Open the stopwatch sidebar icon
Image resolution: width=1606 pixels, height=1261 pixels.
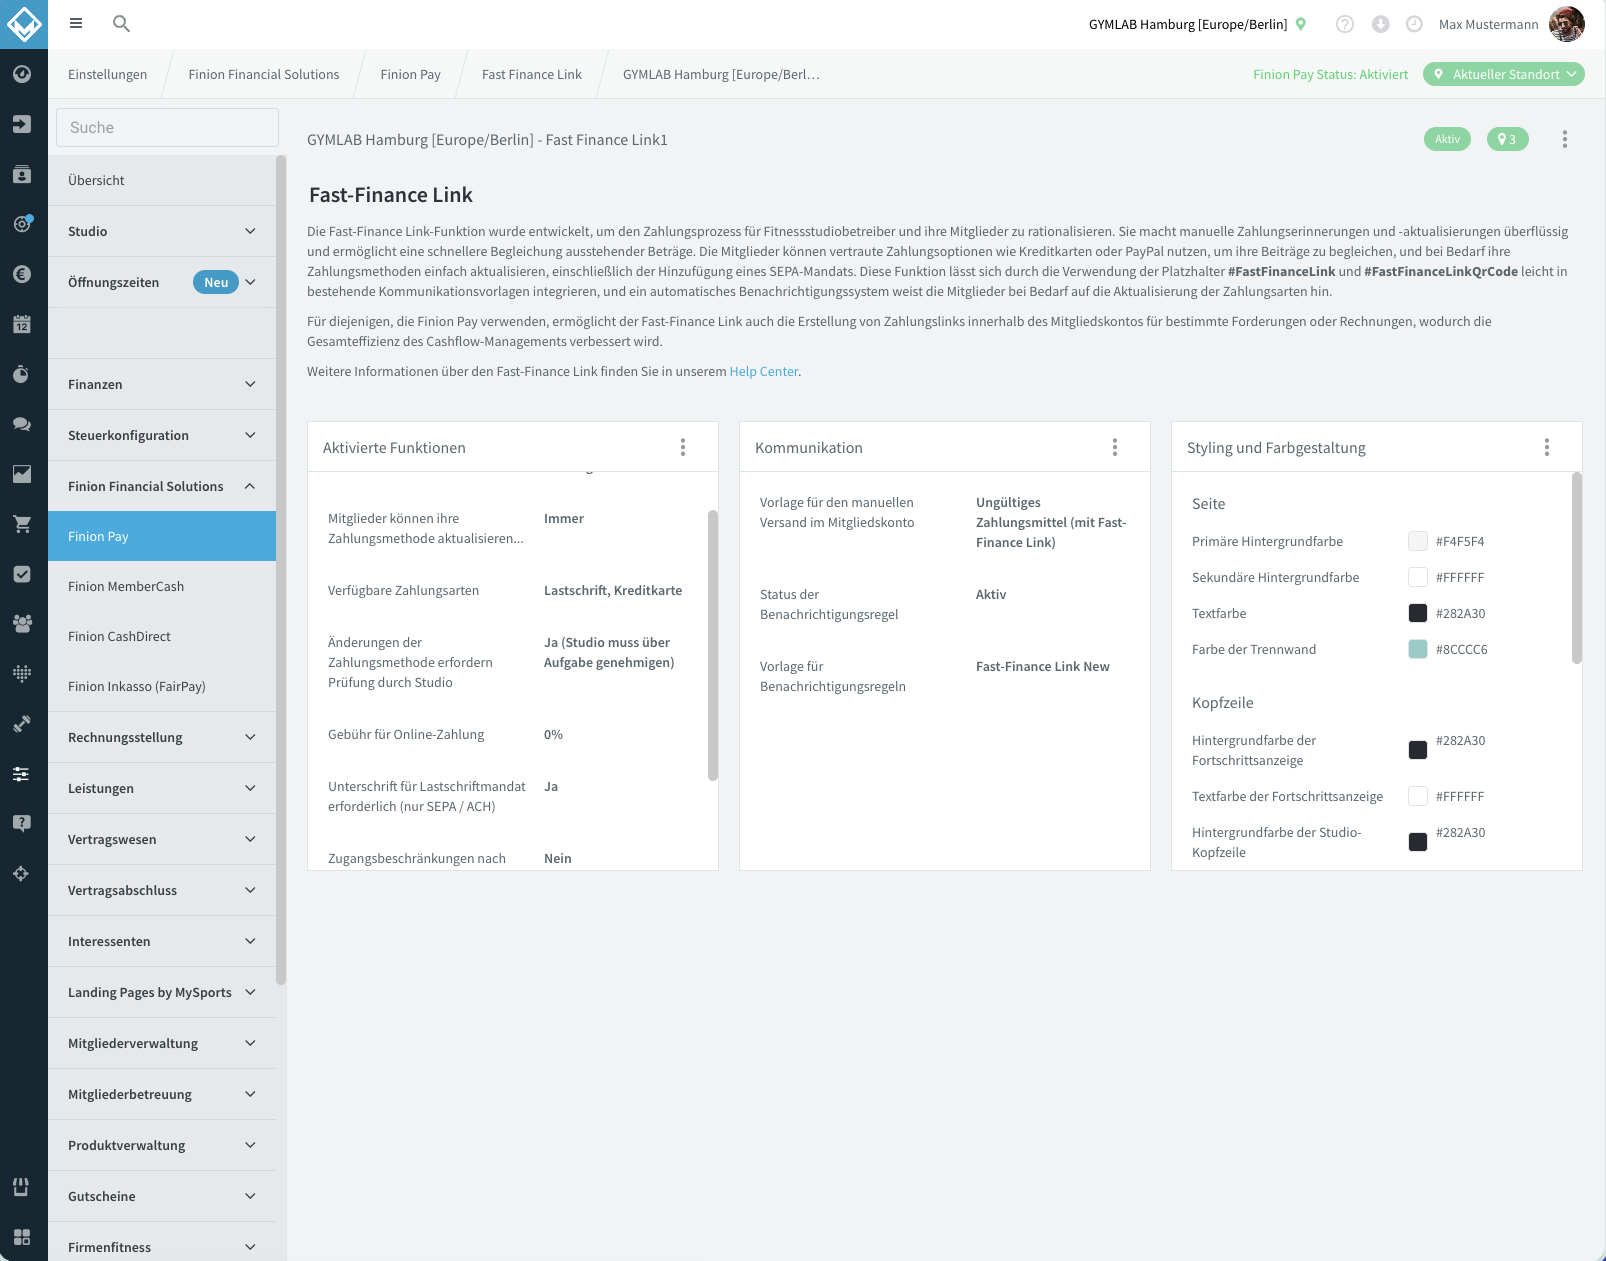(x=22, y=374)
